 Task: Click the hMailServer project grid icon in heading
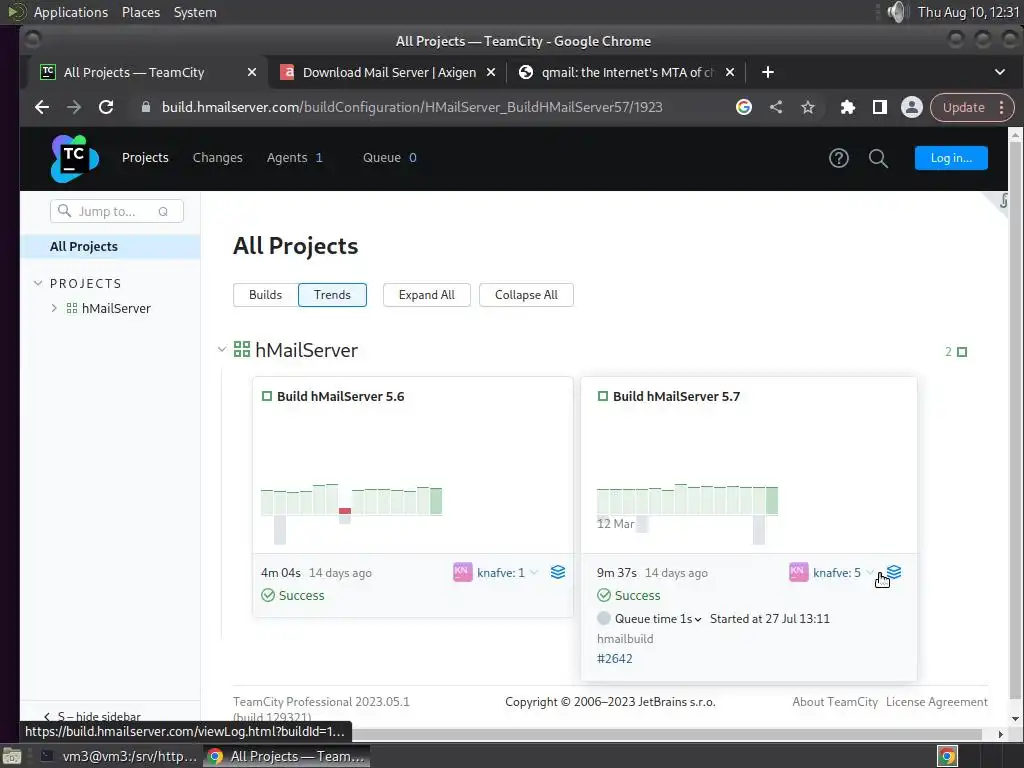(x=242, y=349)
